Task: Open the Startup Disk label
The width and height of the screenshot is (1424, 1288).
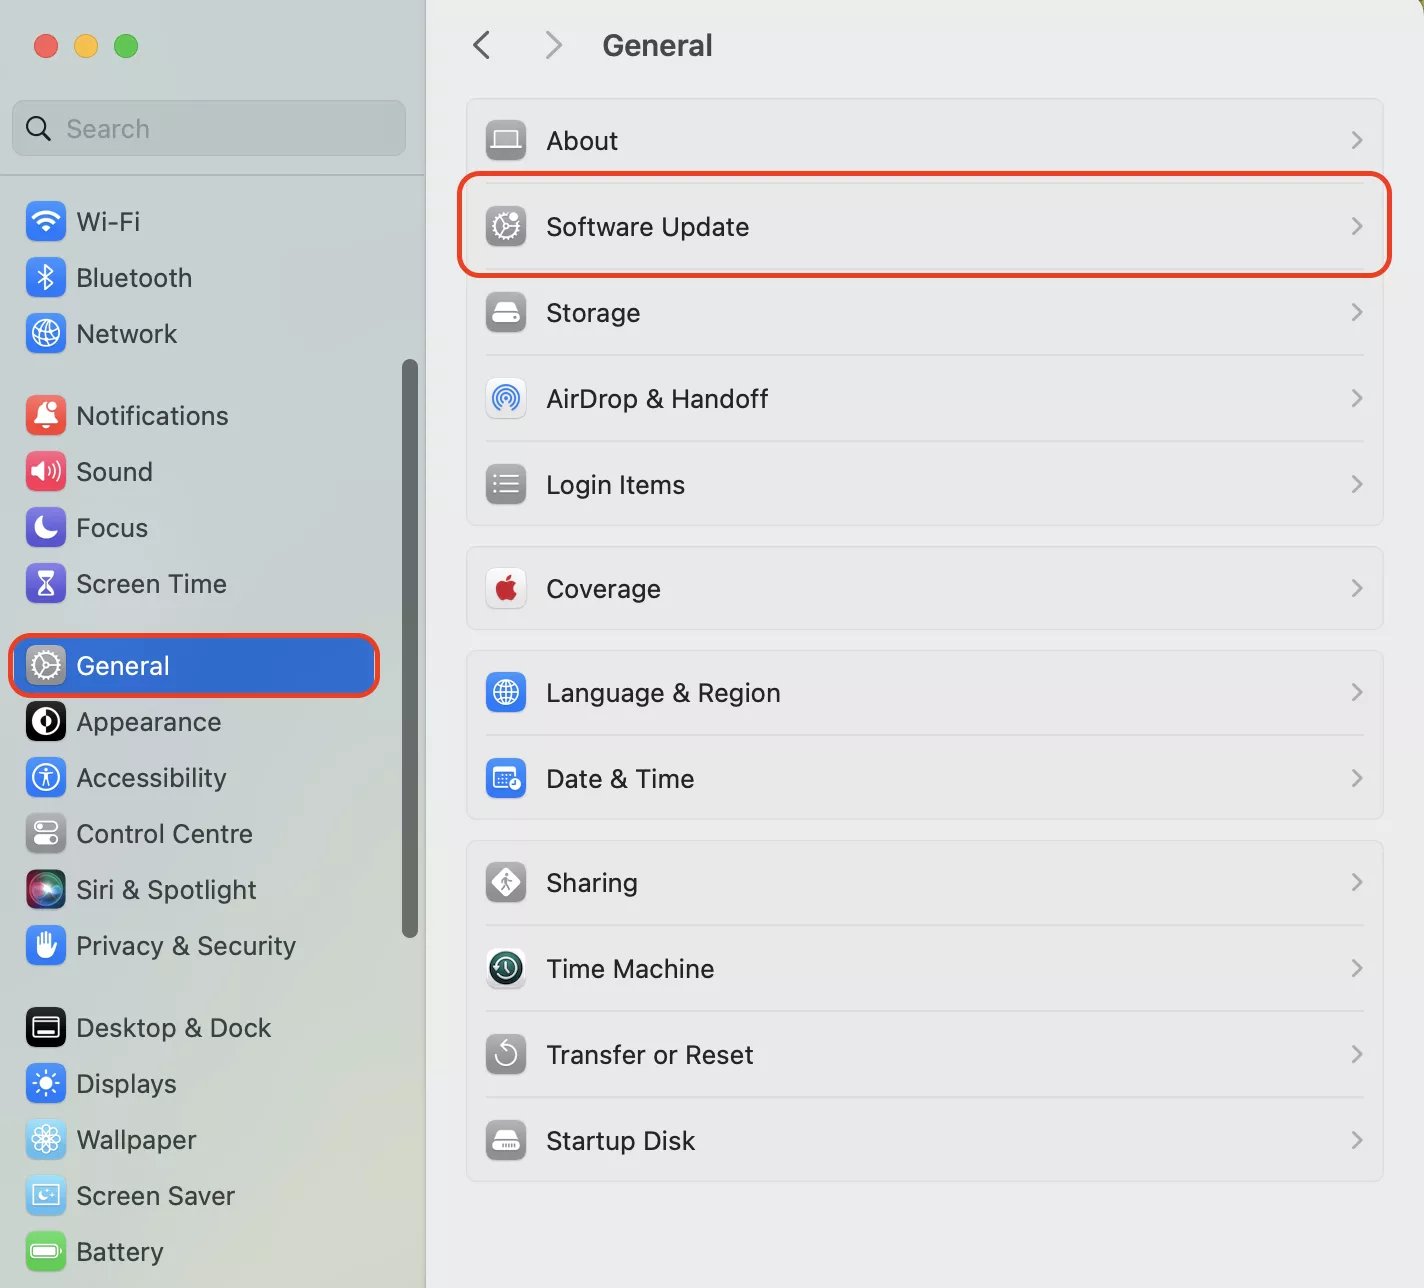Action: [620, 1141]
